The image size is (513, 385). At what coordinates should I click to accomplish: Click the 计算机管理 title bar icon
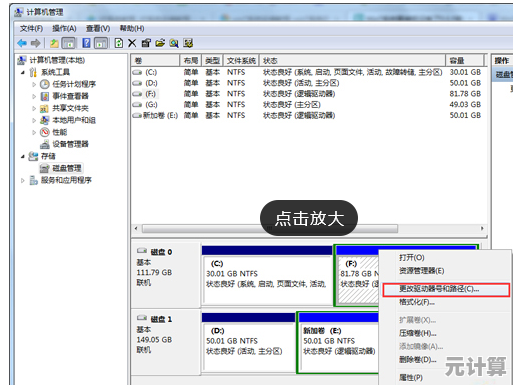pyautogui.click(x=19, y=13)
